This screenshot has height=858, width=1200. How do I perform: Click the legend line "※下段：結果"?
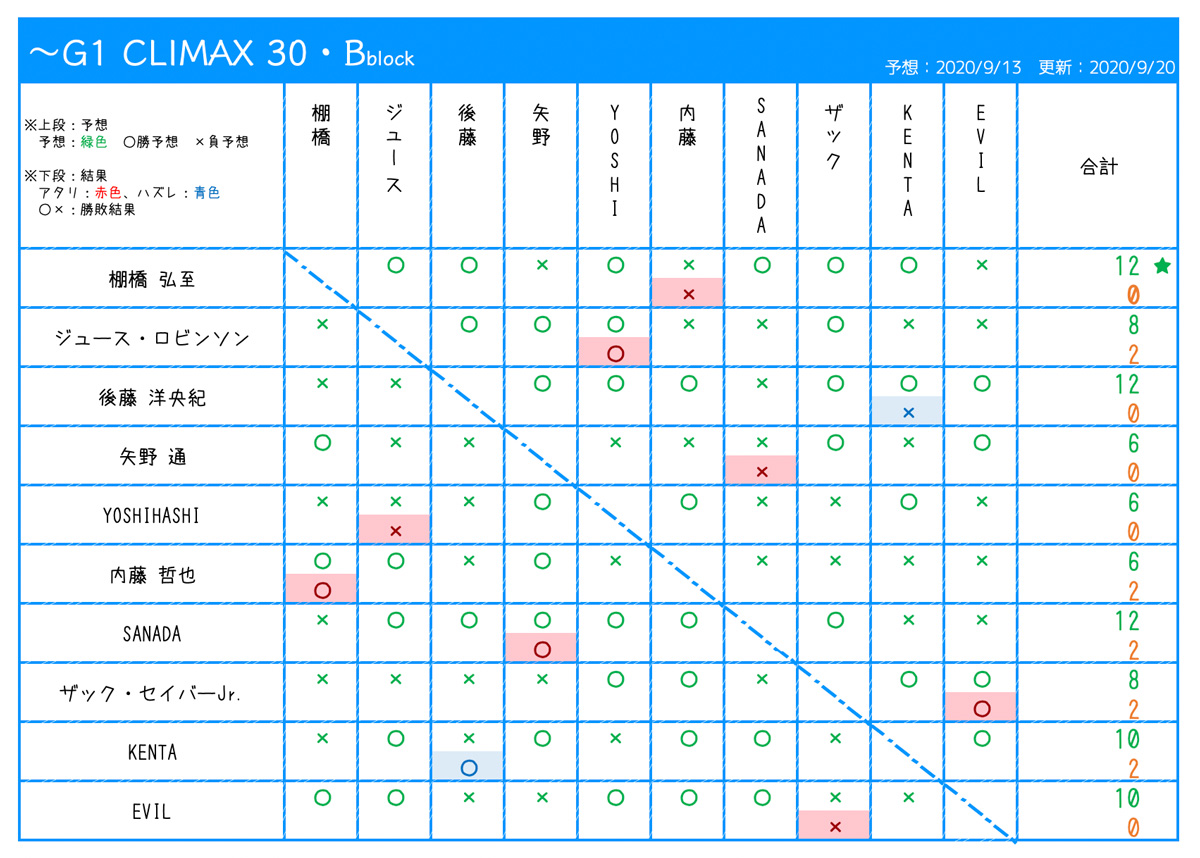click(66, 176)
